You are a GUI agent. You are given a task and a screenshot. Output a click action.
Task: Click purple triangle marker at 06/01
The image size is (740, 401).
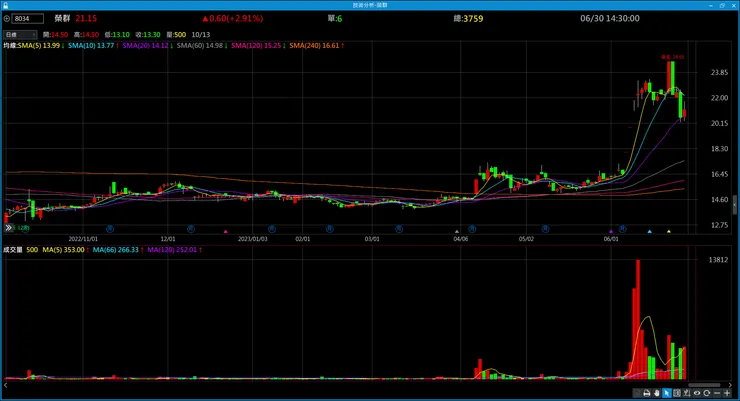611,232
